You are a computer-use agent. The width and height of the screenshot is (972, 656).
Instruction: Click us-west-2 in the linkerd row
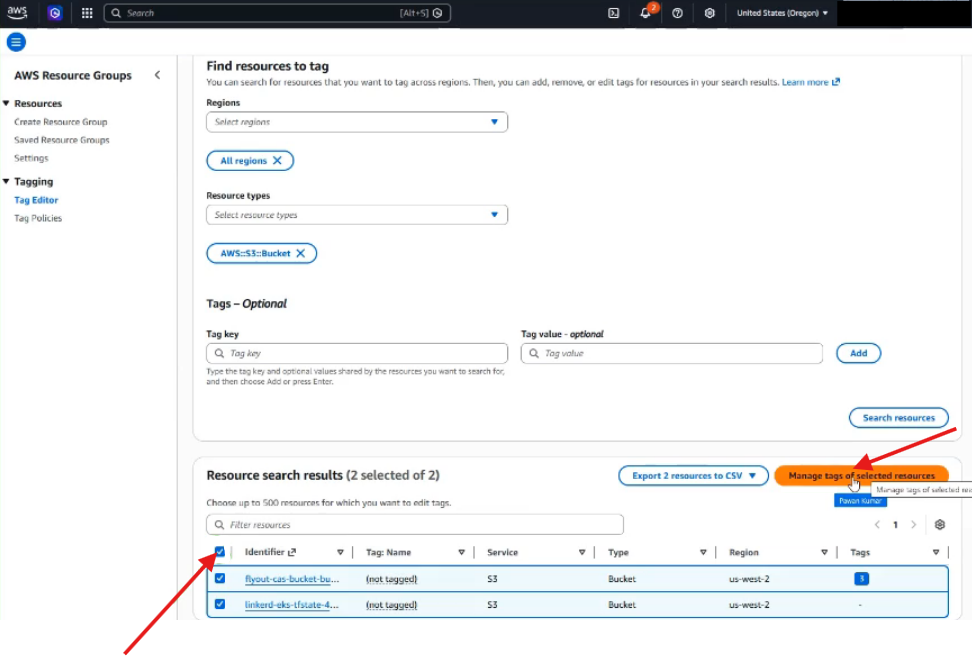pos(749,605)
